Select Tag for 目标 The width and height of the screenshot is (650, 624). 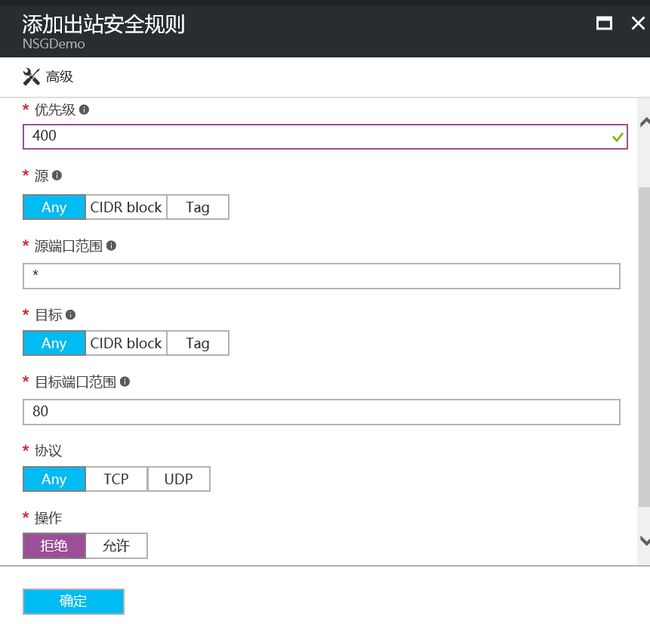tap(198, 343)
